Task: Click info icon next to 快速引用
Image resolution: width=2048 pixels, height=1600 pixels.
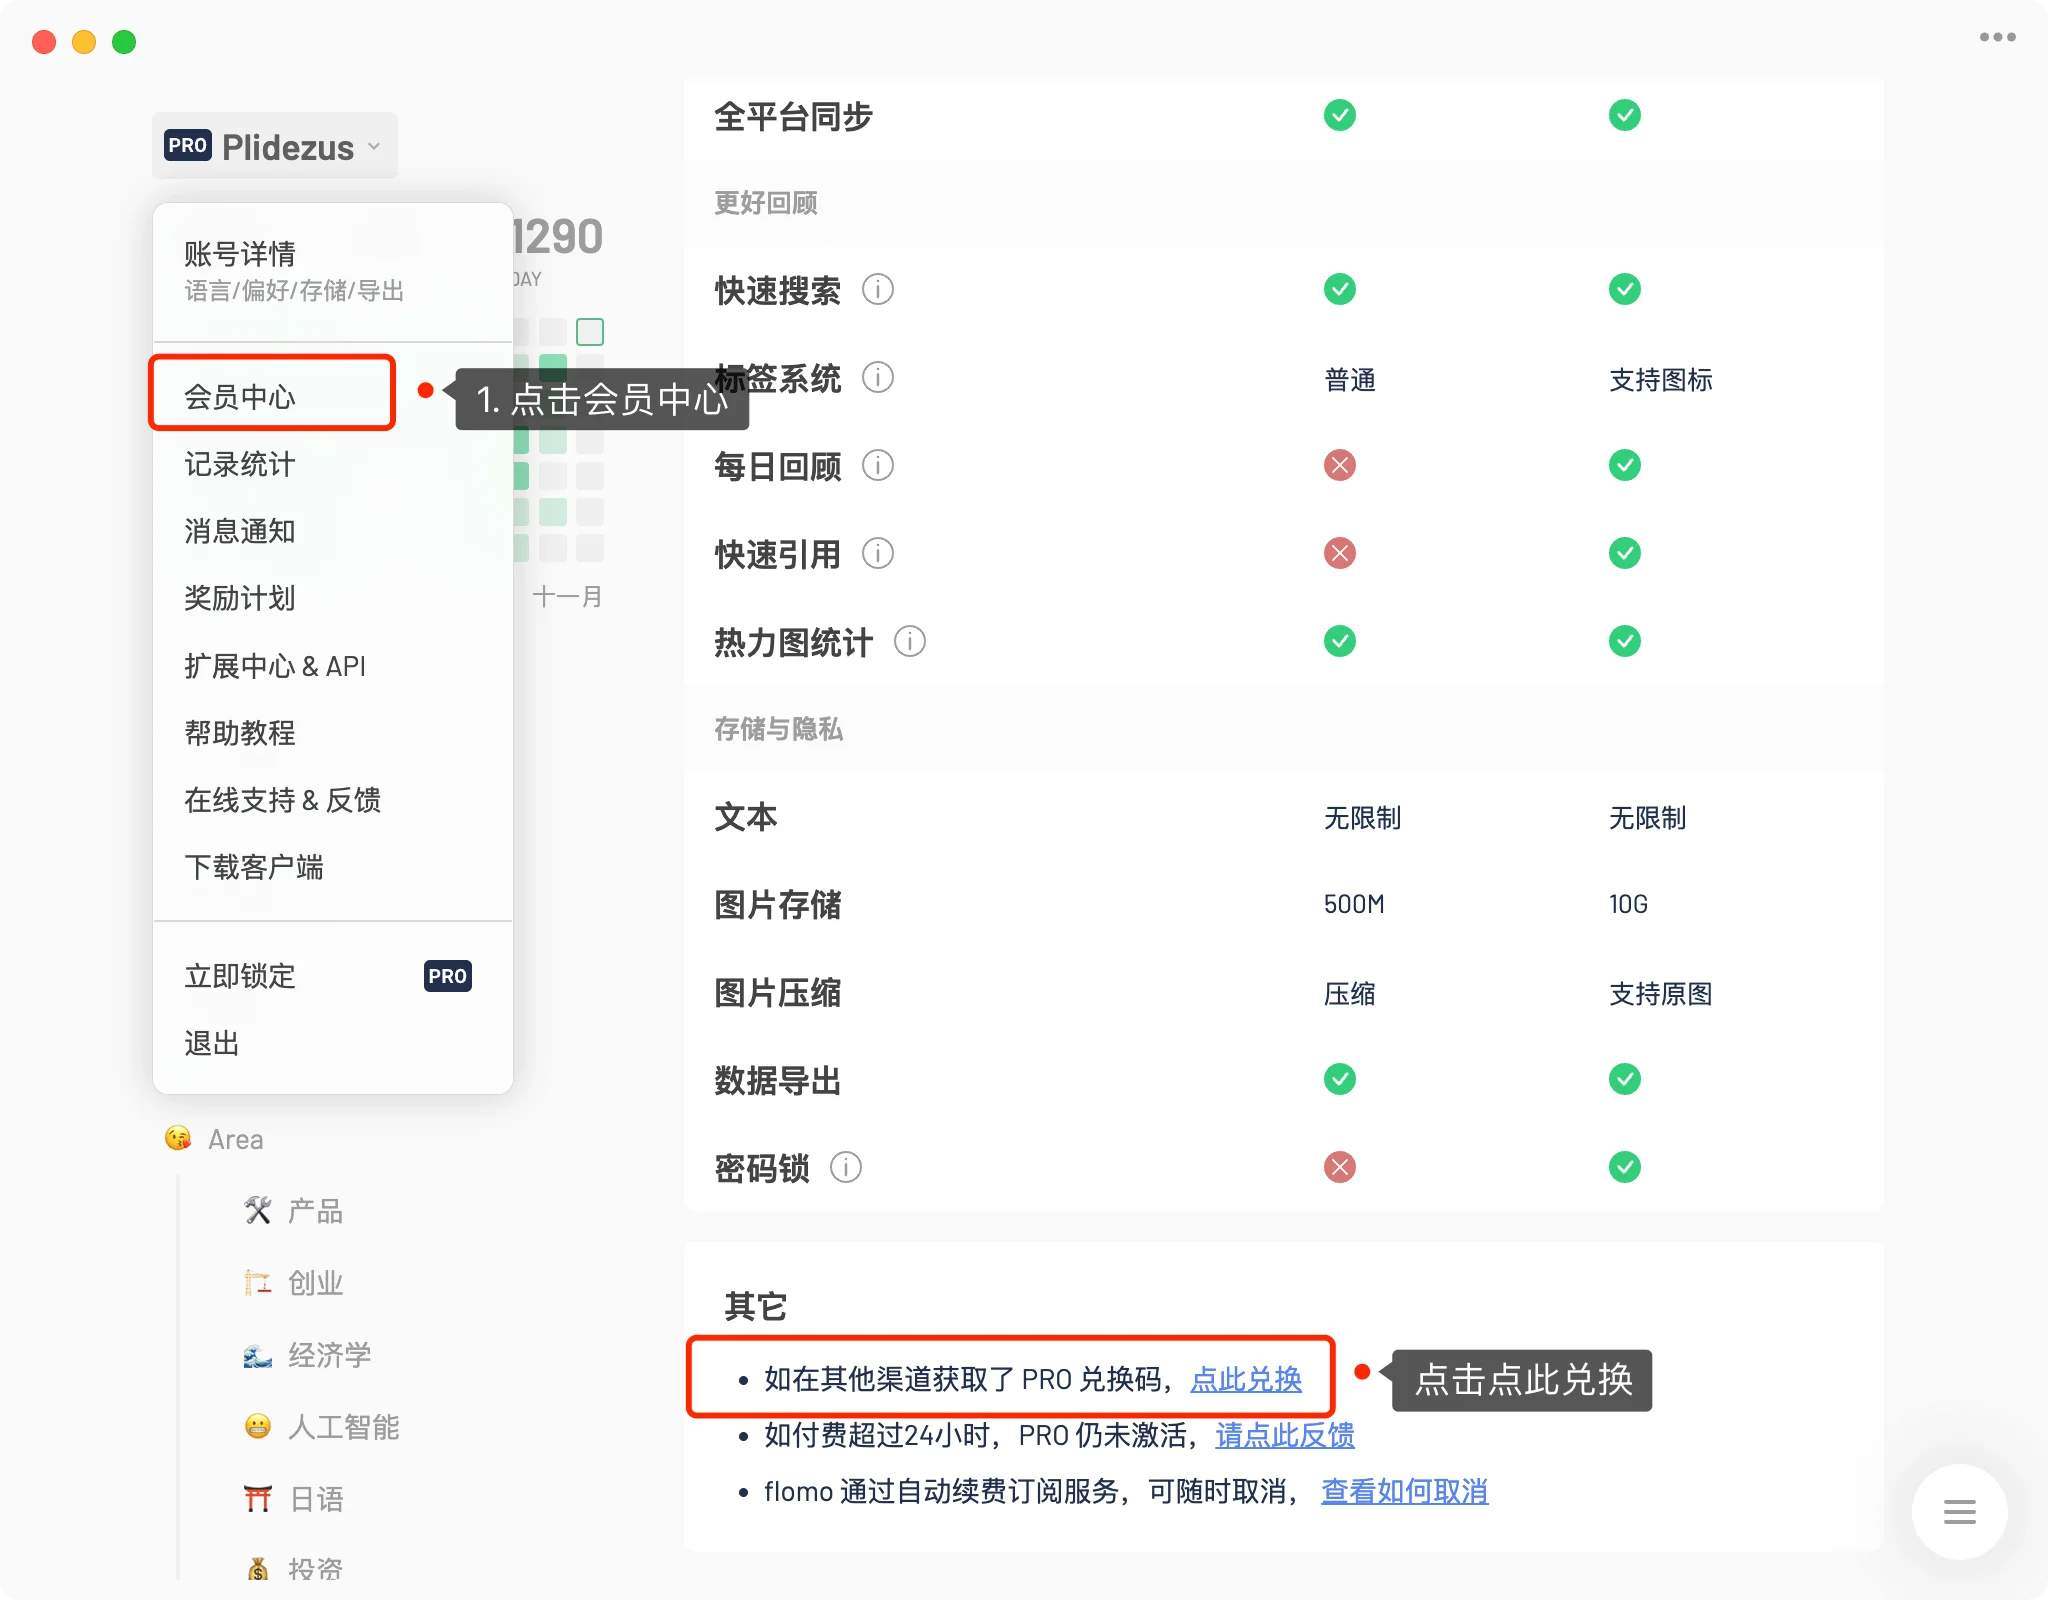Action: click(878, 553)
